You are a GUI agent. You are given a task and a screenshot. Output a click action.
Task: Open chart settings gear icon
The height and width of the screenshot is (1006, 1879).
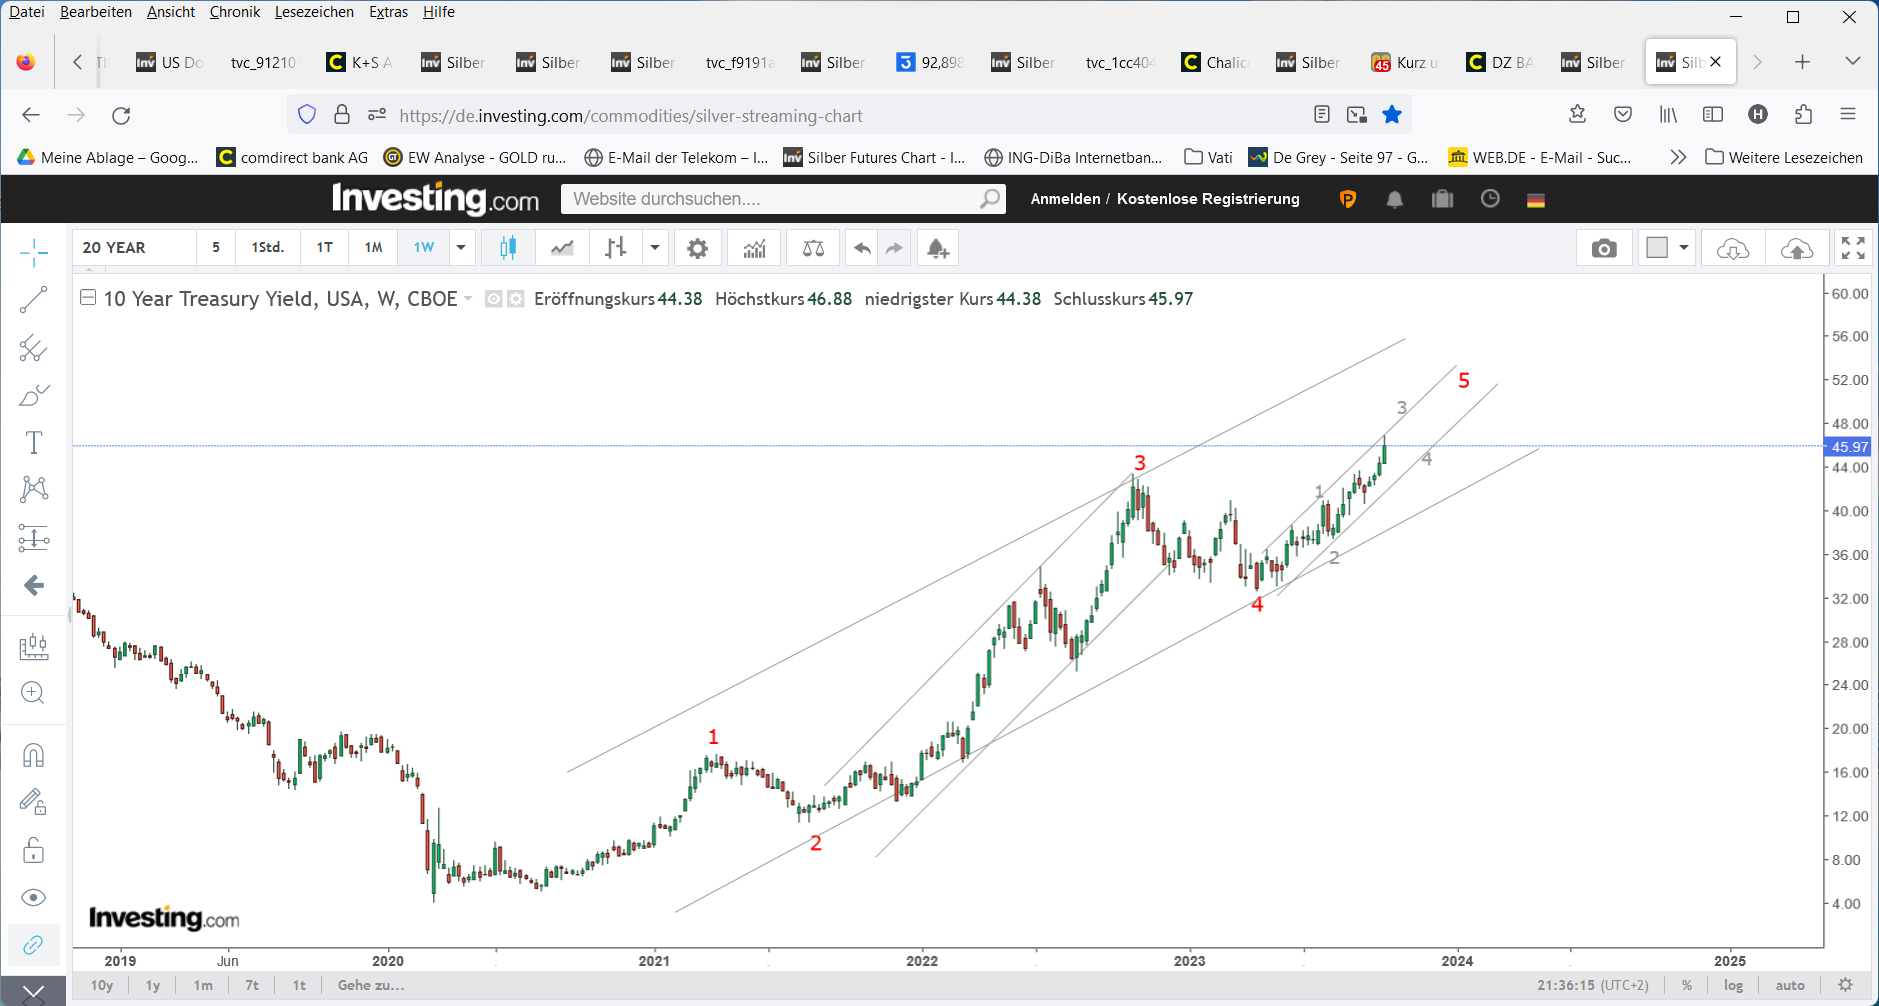click(x=697, y=248)
